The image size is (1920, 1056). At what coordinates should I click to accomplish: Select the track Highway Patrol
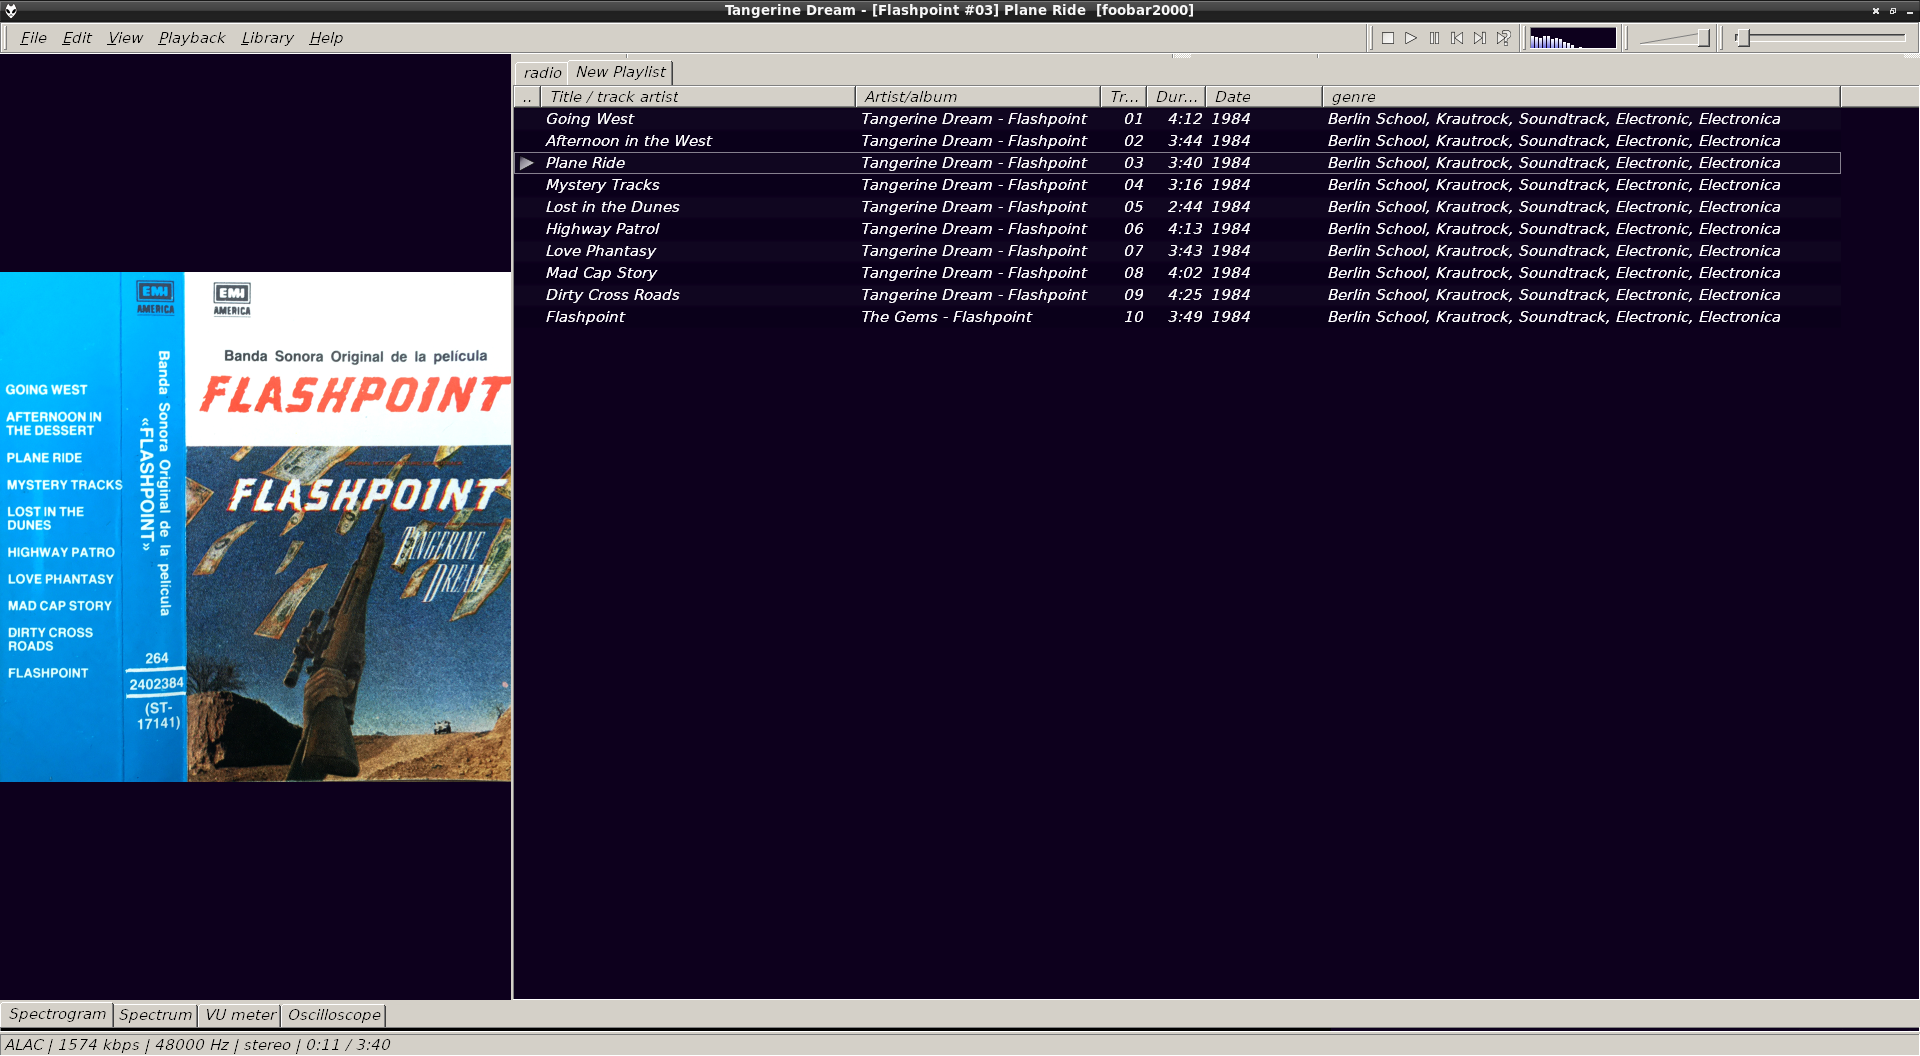pyautogui.click(x=1177, y=229)
